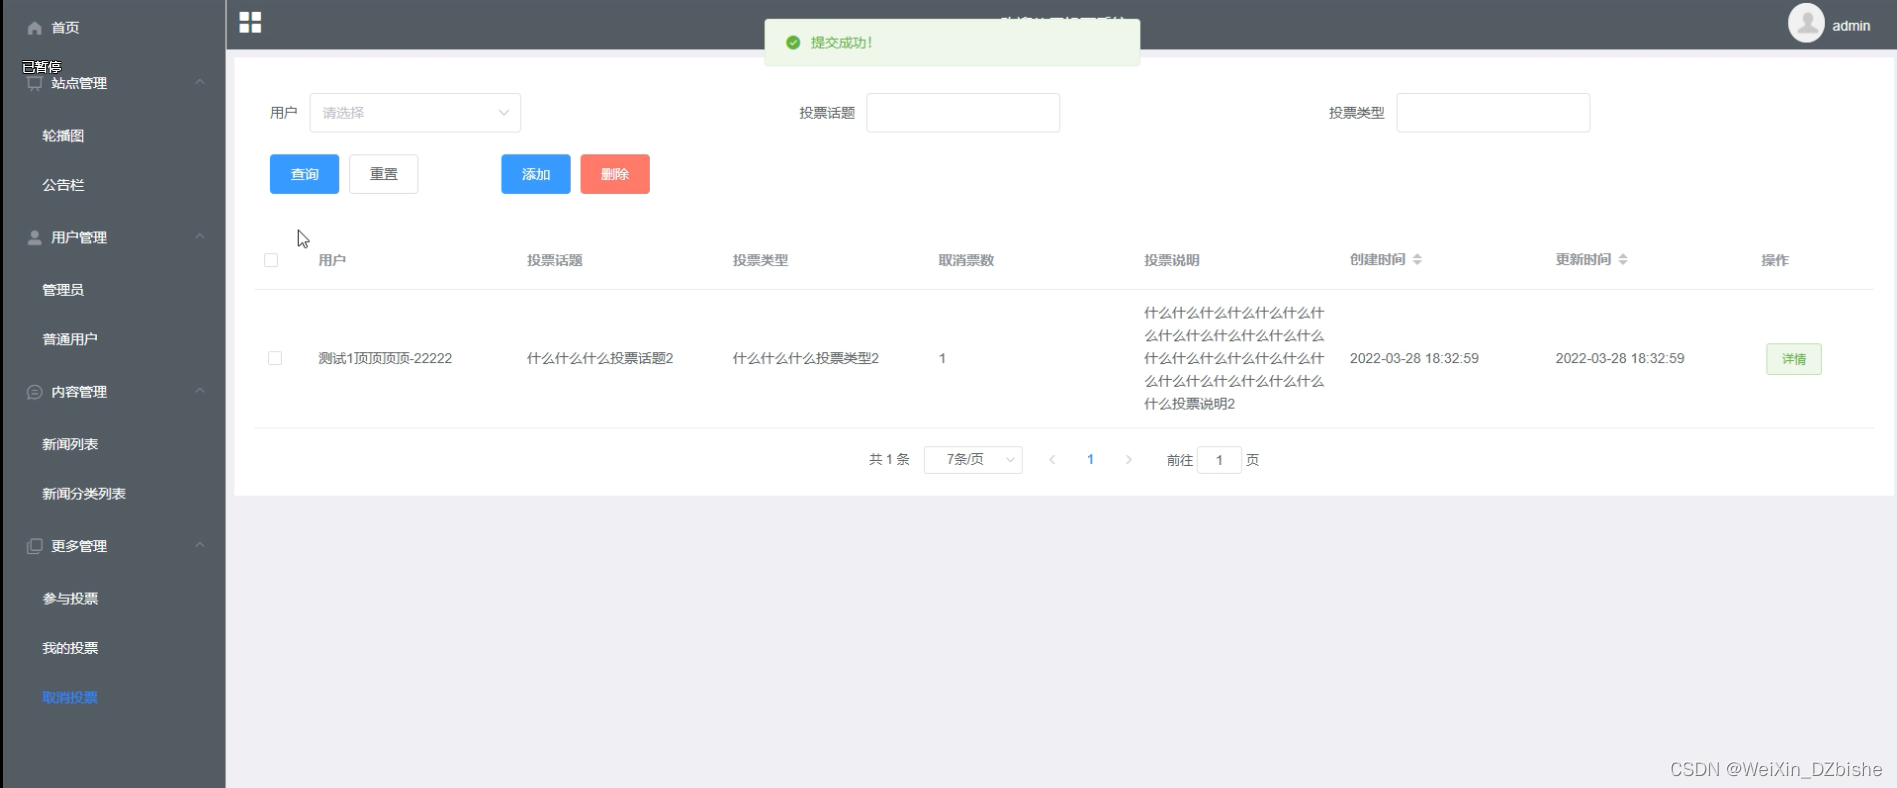Click the admin username text
1897x788 pixels.
click(x=1851, y=26)
